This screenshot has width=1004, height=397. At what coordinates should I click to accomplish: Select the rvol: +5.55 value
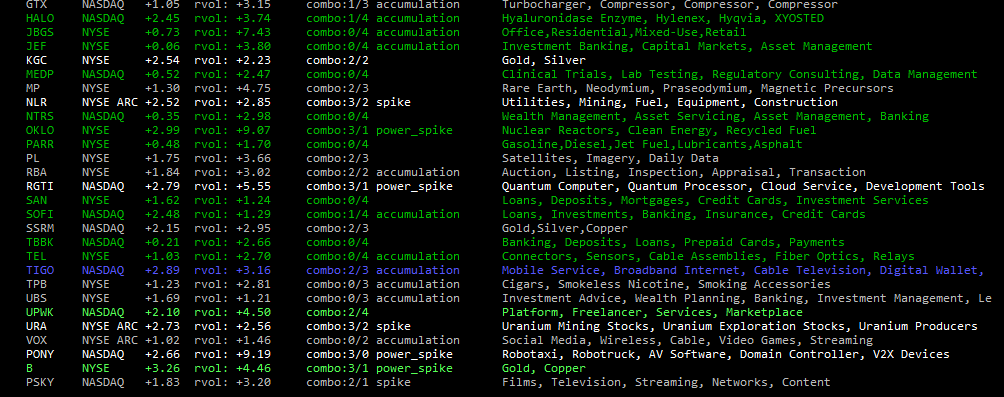(x=232, y=187)
